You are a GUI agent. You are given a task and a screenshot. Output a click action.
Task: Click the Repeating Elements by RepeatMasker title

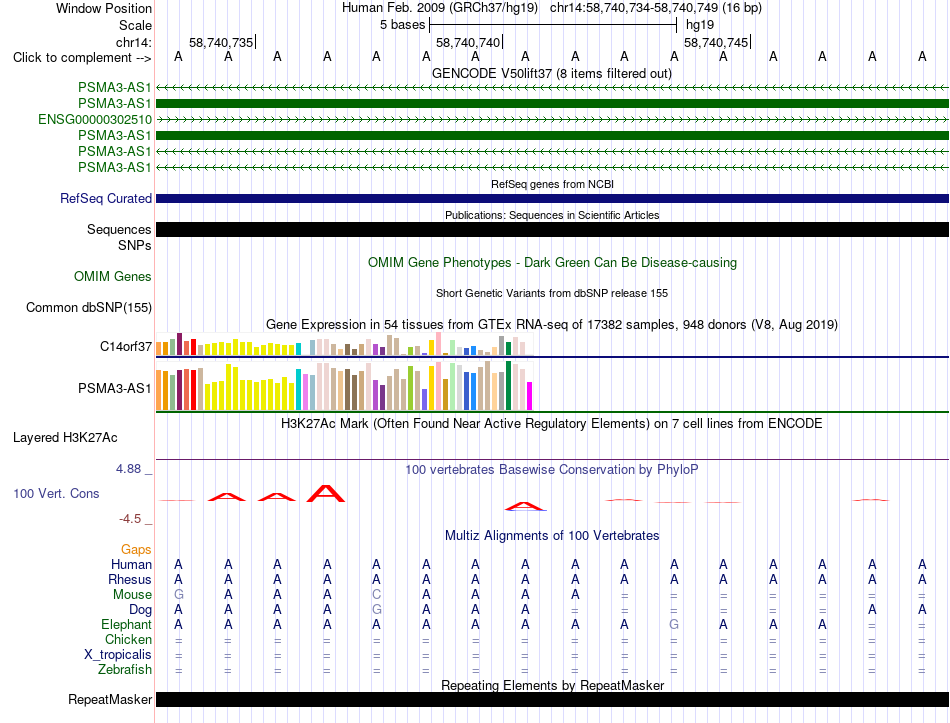click(x=552, y=685)
